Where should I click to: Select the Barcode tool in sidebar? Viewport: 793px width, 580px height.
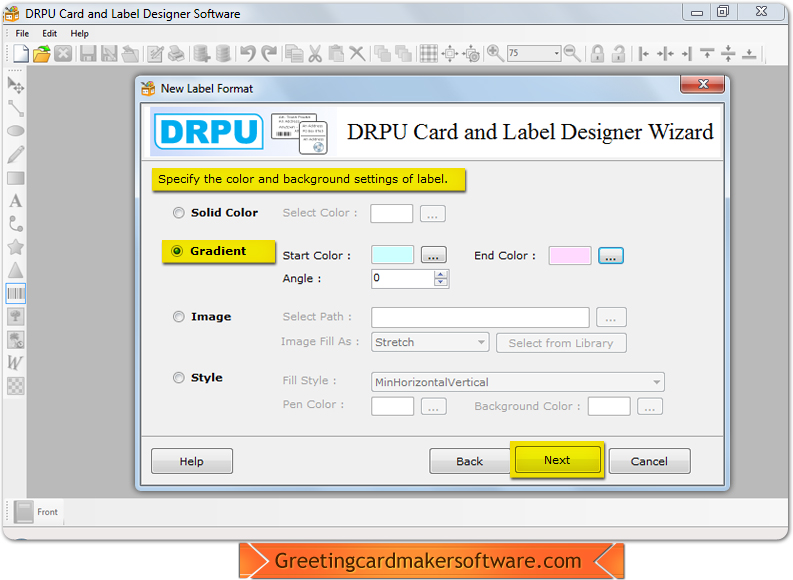[16, 294]
